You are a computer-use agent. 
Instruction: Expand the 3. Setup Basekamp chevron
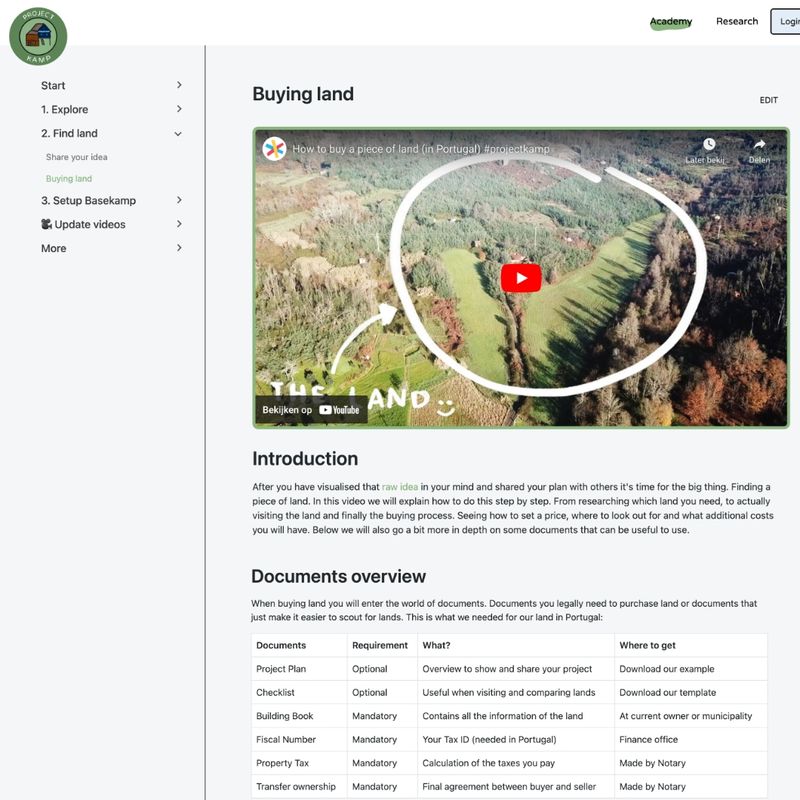click(x=179, y=201)
